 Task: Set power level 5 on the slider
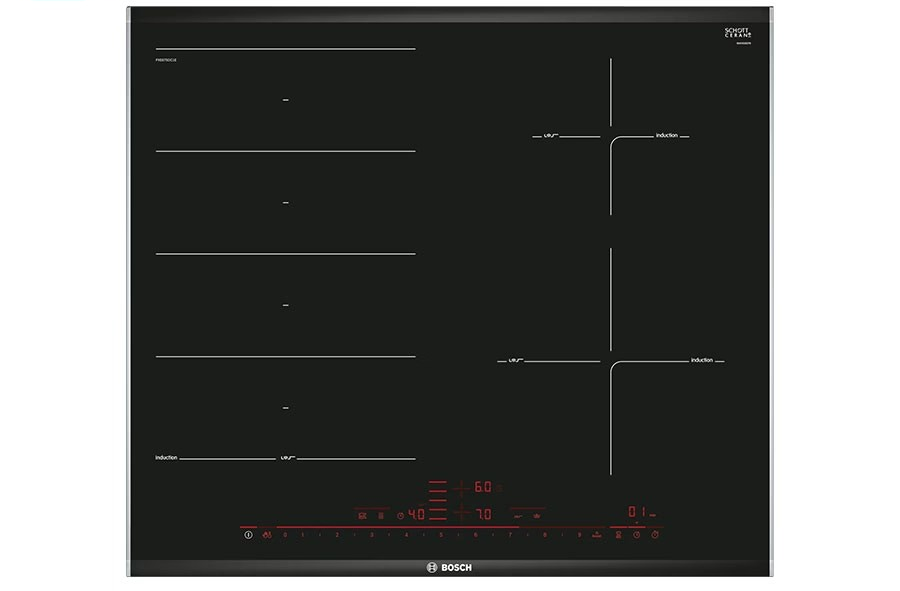click(440, 535)
